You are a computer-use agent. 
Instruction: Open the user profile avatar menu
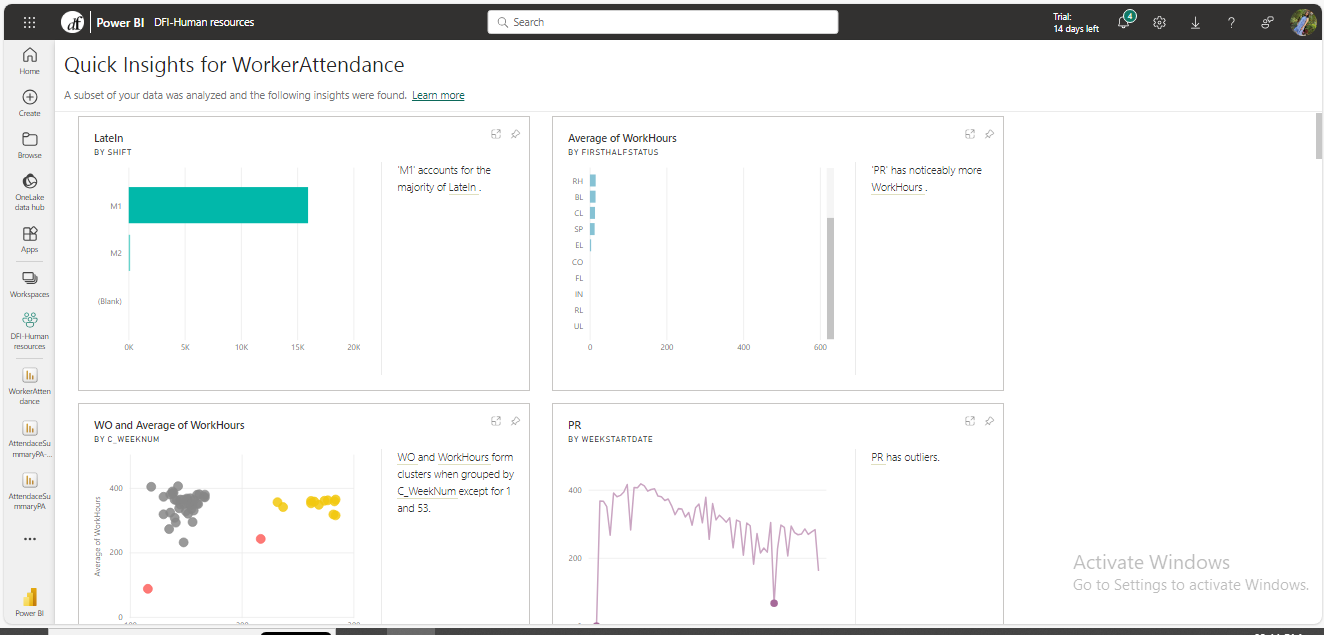[1303, 22]
